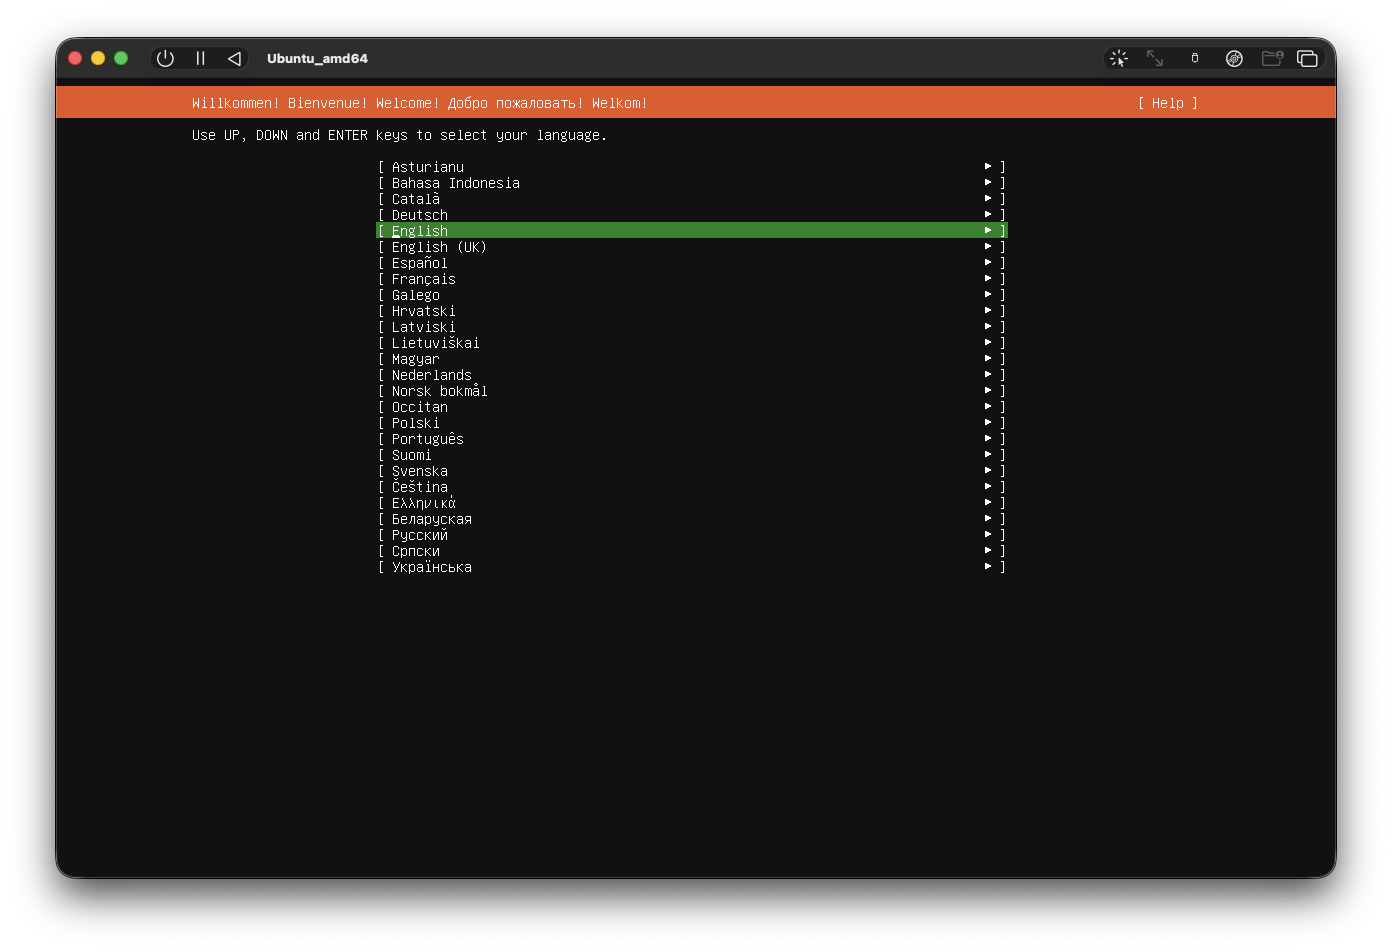The width and height of the screenshot is (1392, 952).
Task: Pick Français in the language list
Action: click(424, 279)
